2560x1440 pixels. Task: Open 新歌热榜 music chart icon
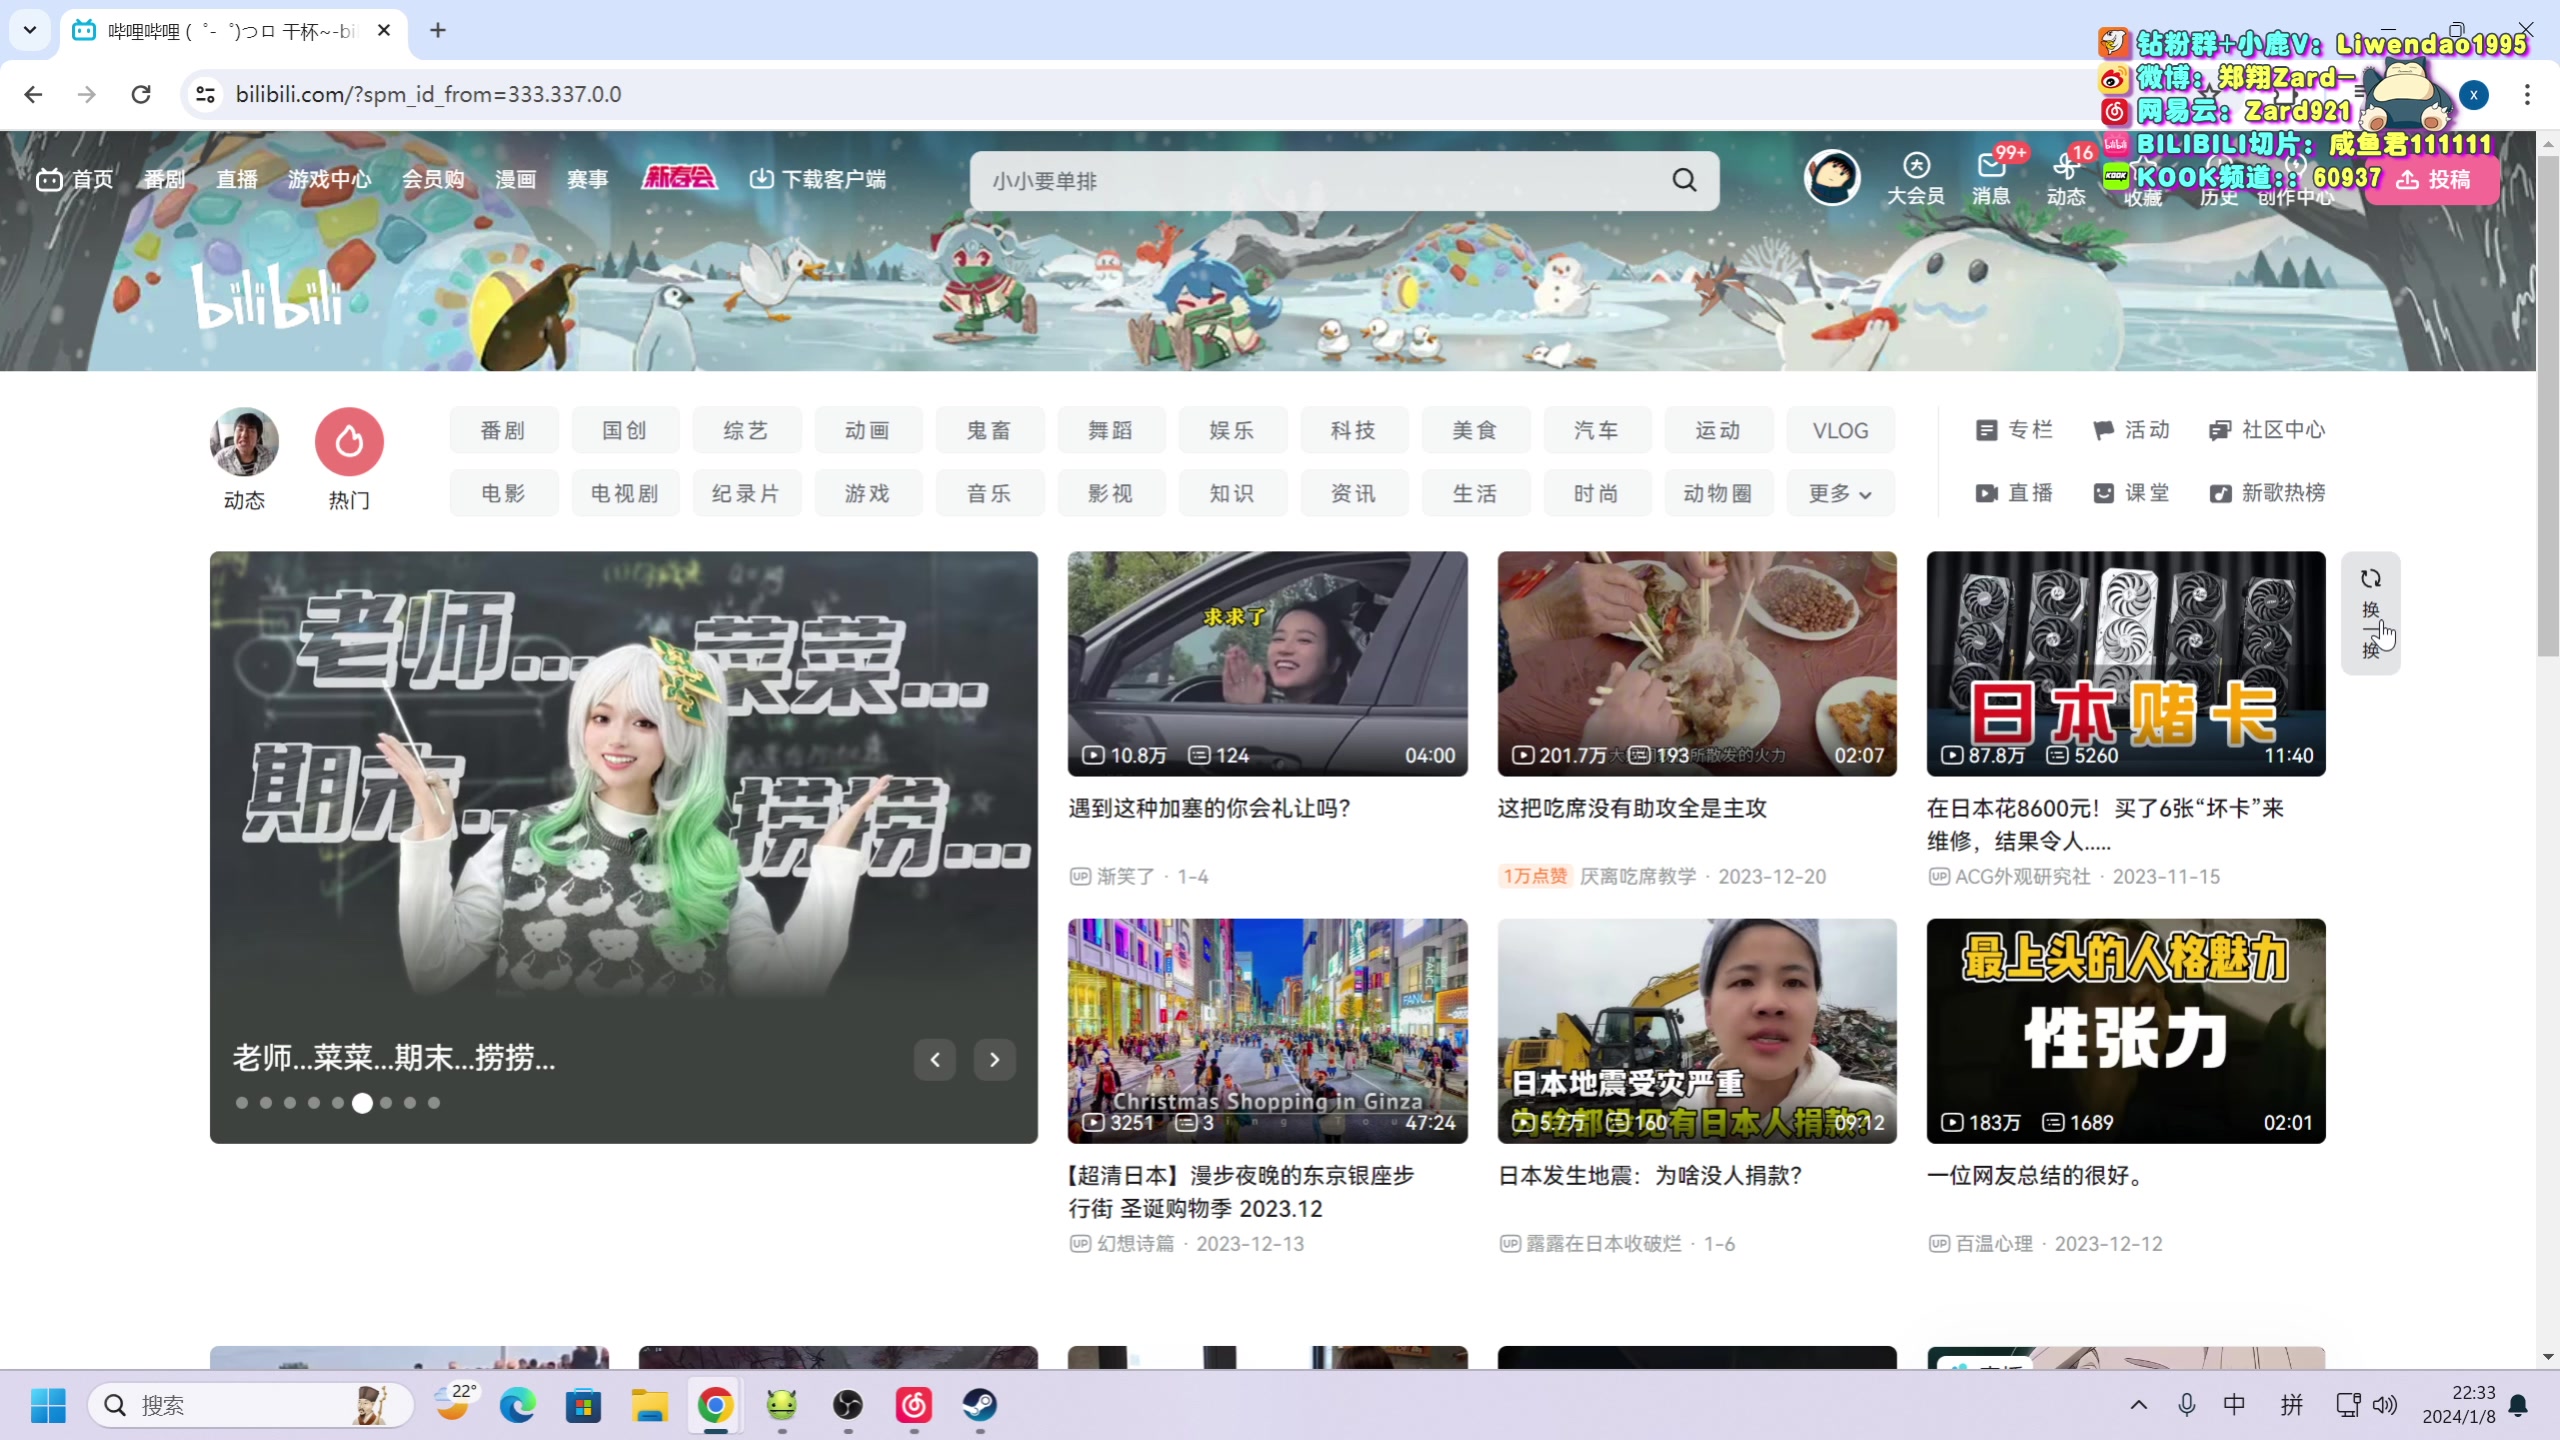tap(2220, 493)
